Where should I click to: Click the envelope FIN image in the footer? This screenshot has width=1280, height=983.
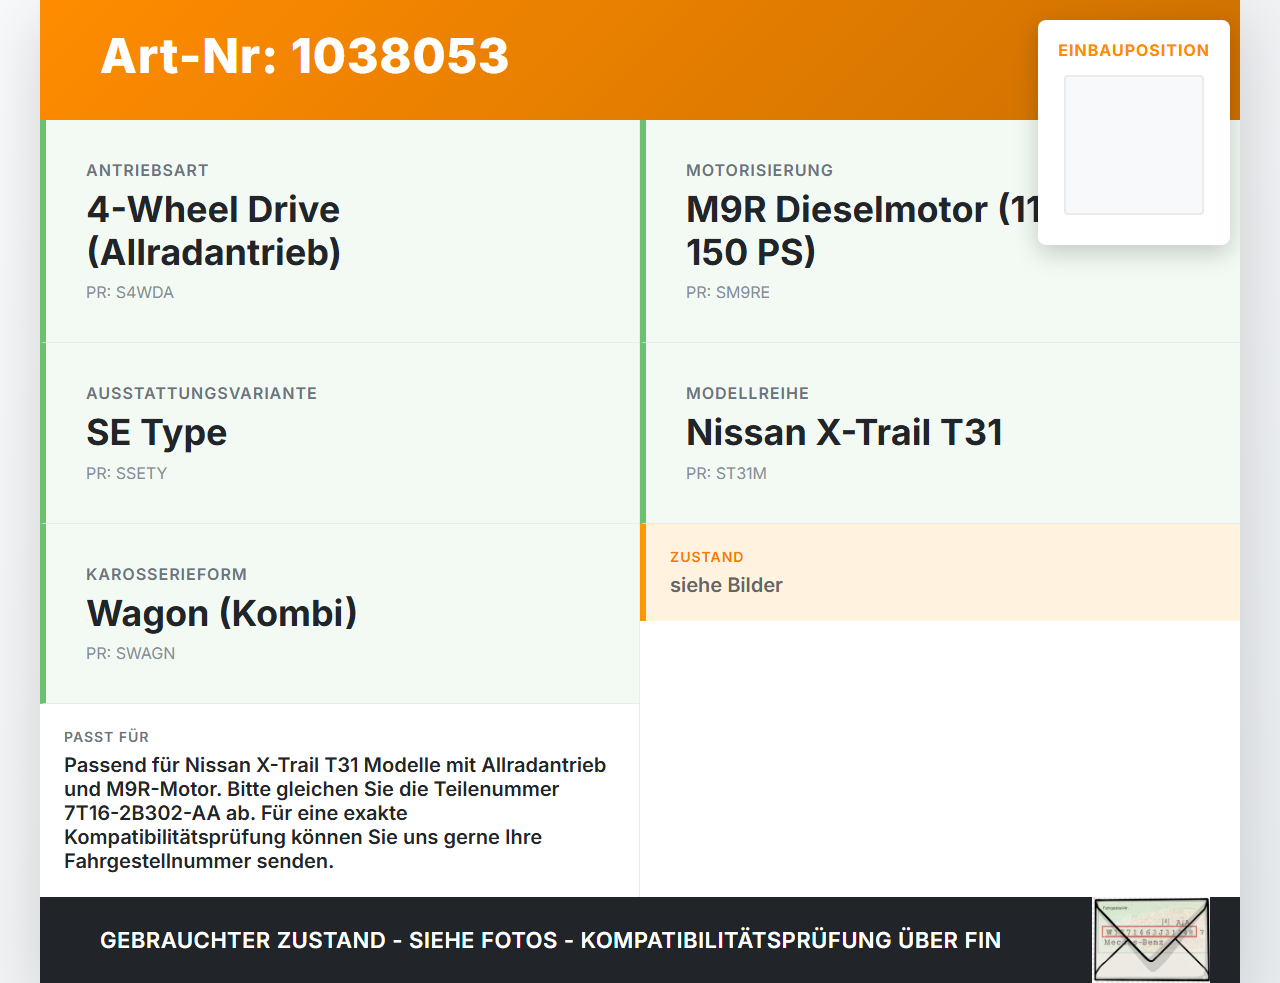(x=1151, y=940)
